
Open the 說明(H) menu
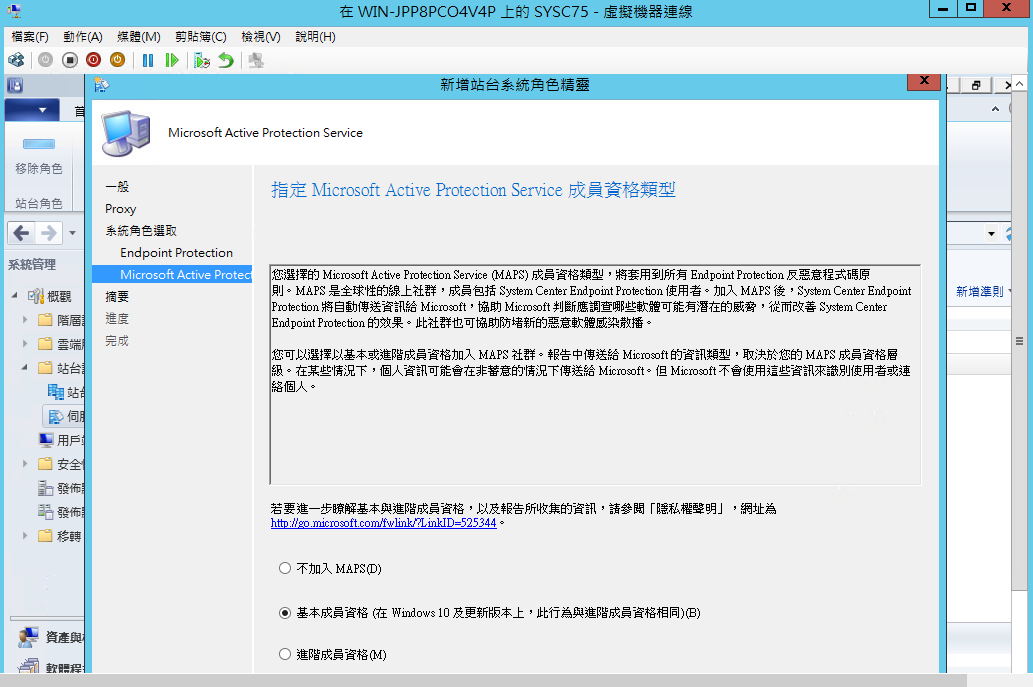[x=316, y=37]
